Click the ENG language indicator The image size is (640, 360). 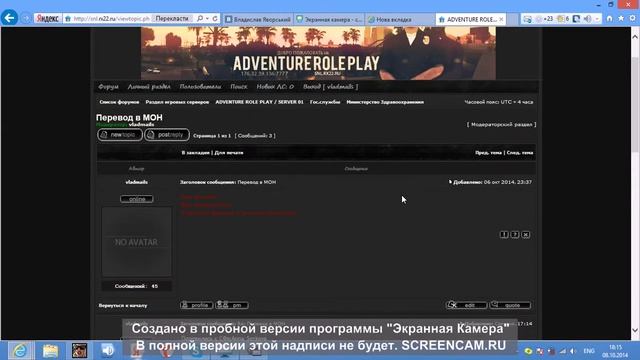click(x=589, y=351)
